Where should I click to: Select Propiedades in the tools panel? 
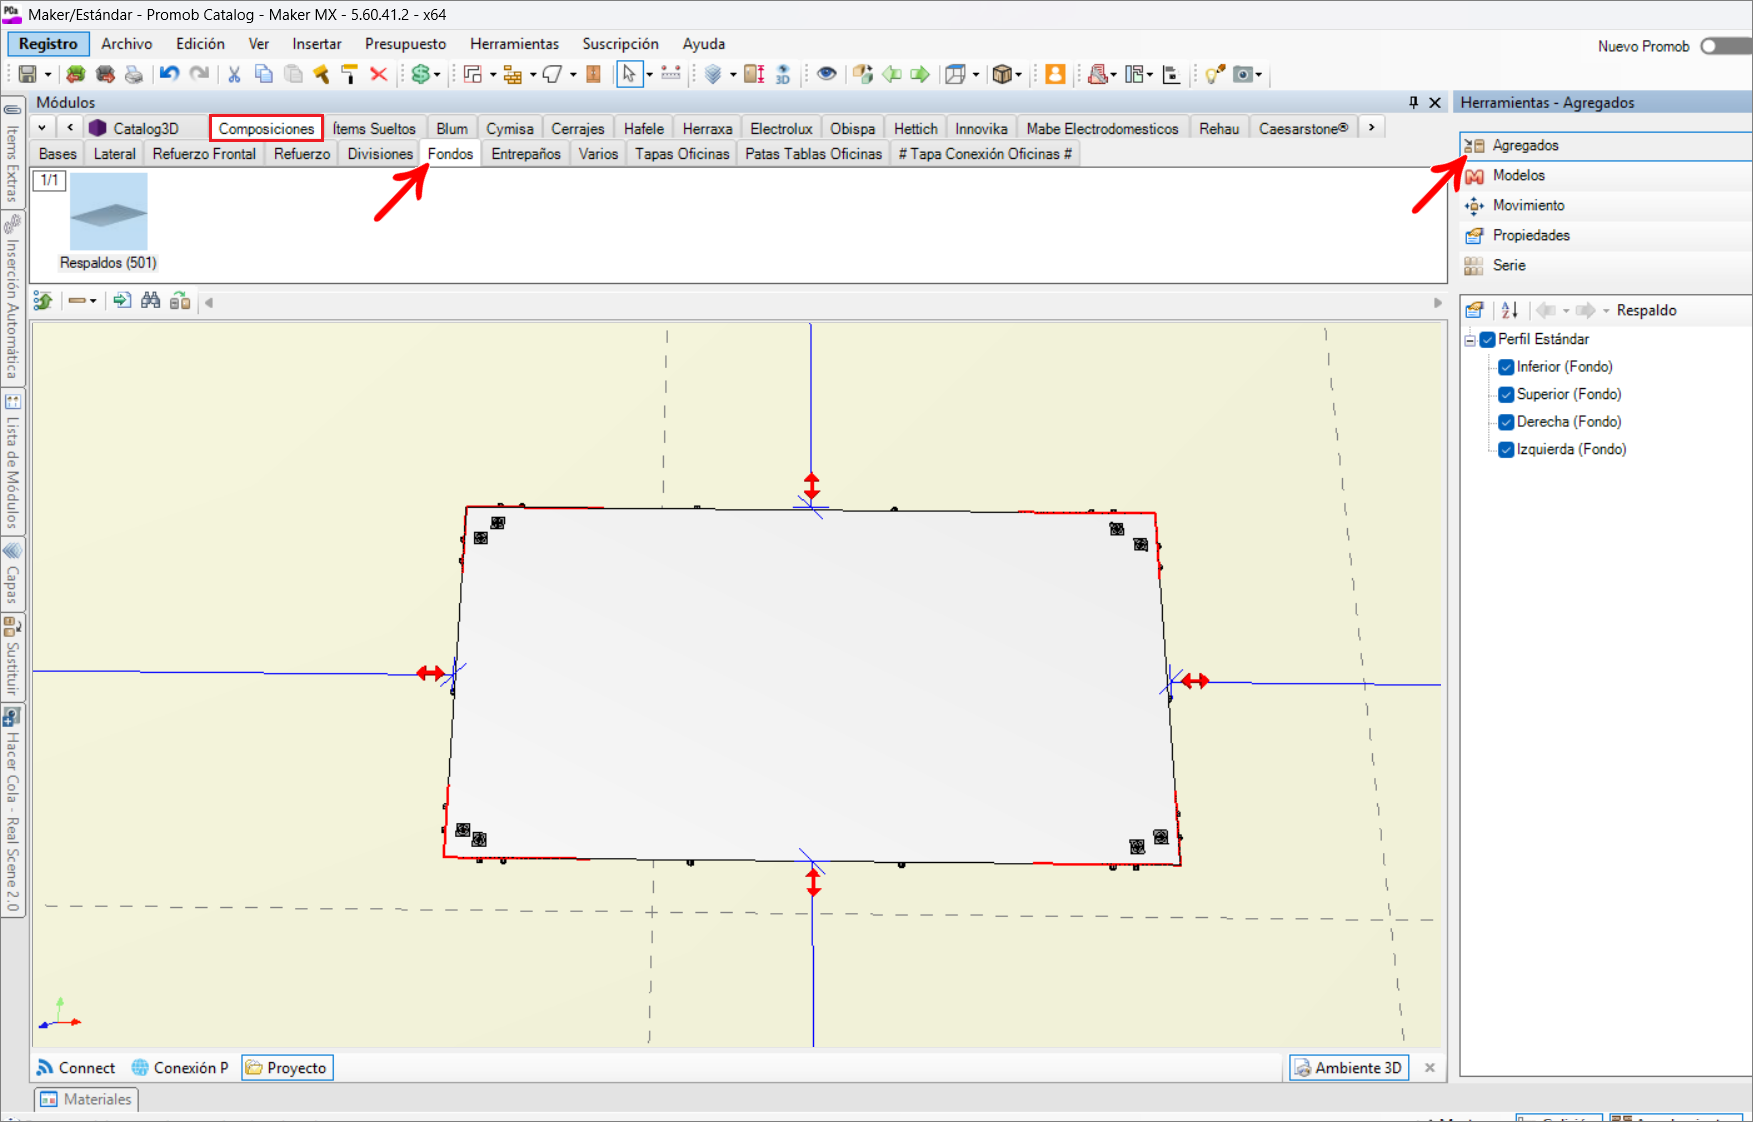[x=1530, y=235]
